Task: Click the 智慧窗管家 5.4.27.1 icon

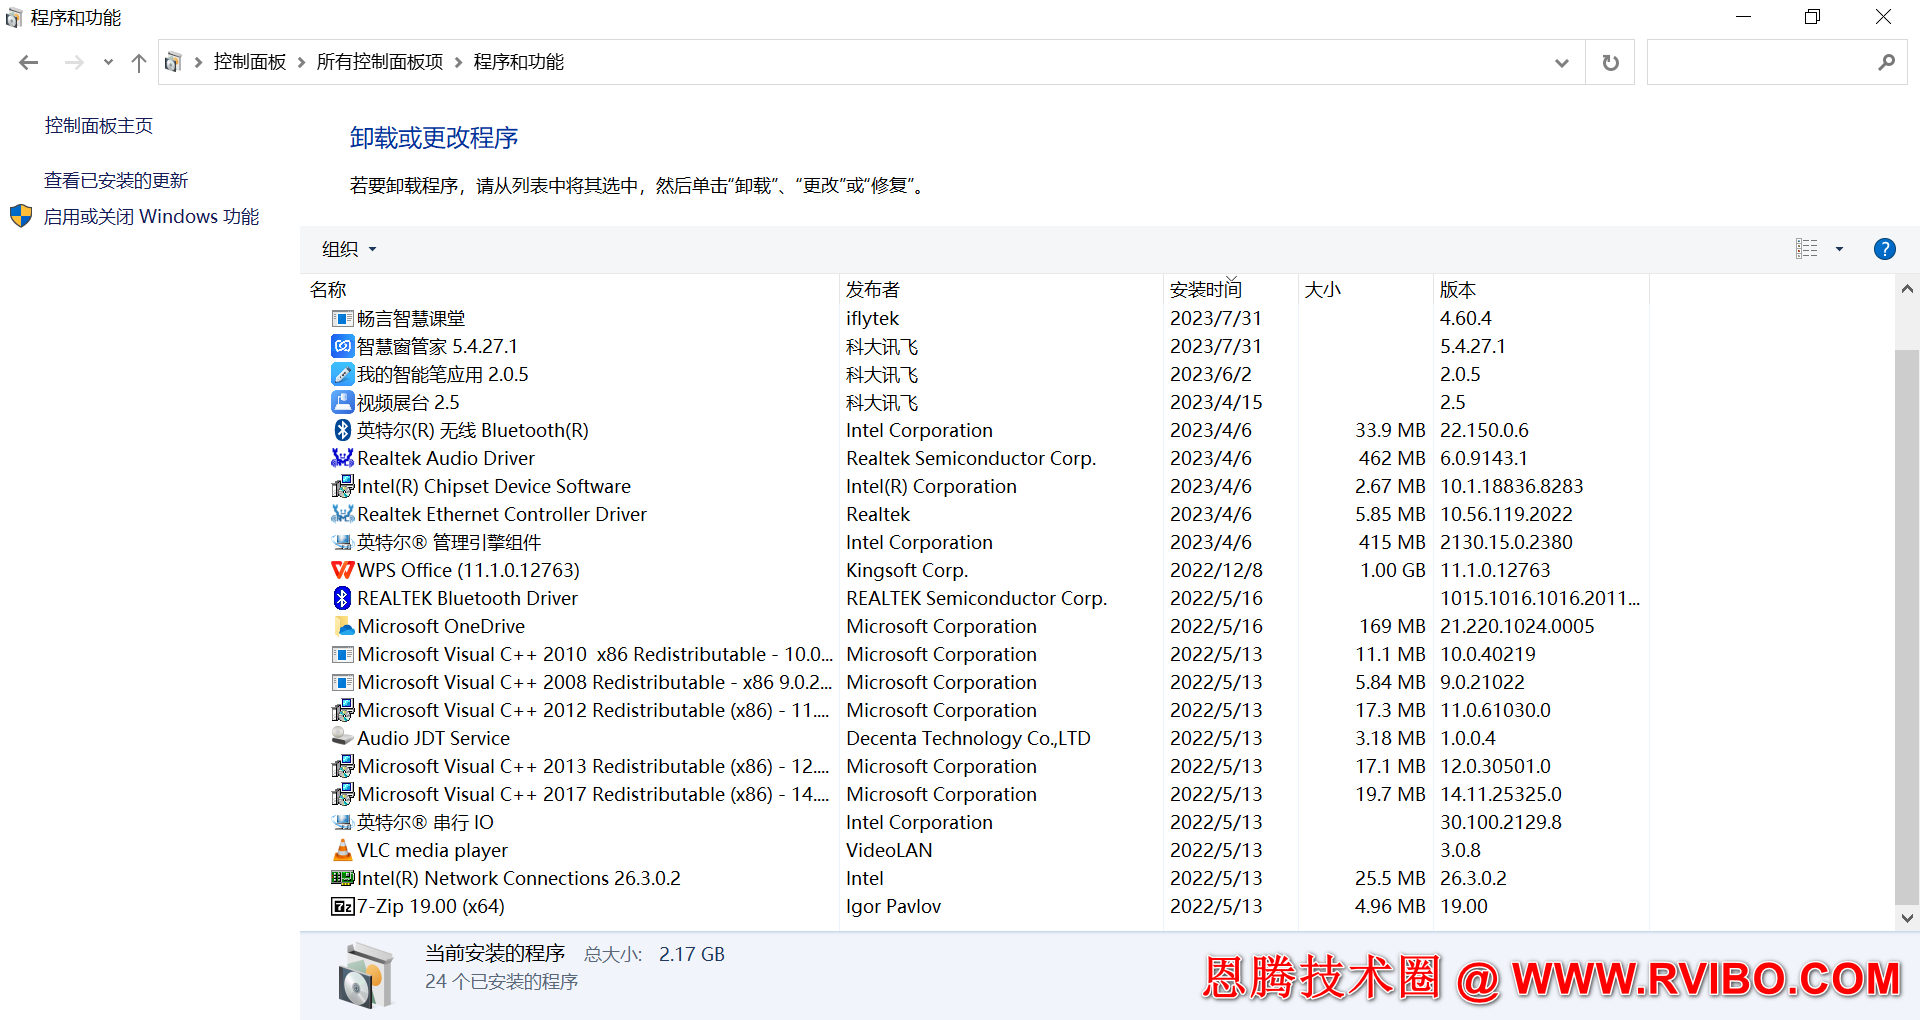Action: pyautogui.click(x=342, y=346)
